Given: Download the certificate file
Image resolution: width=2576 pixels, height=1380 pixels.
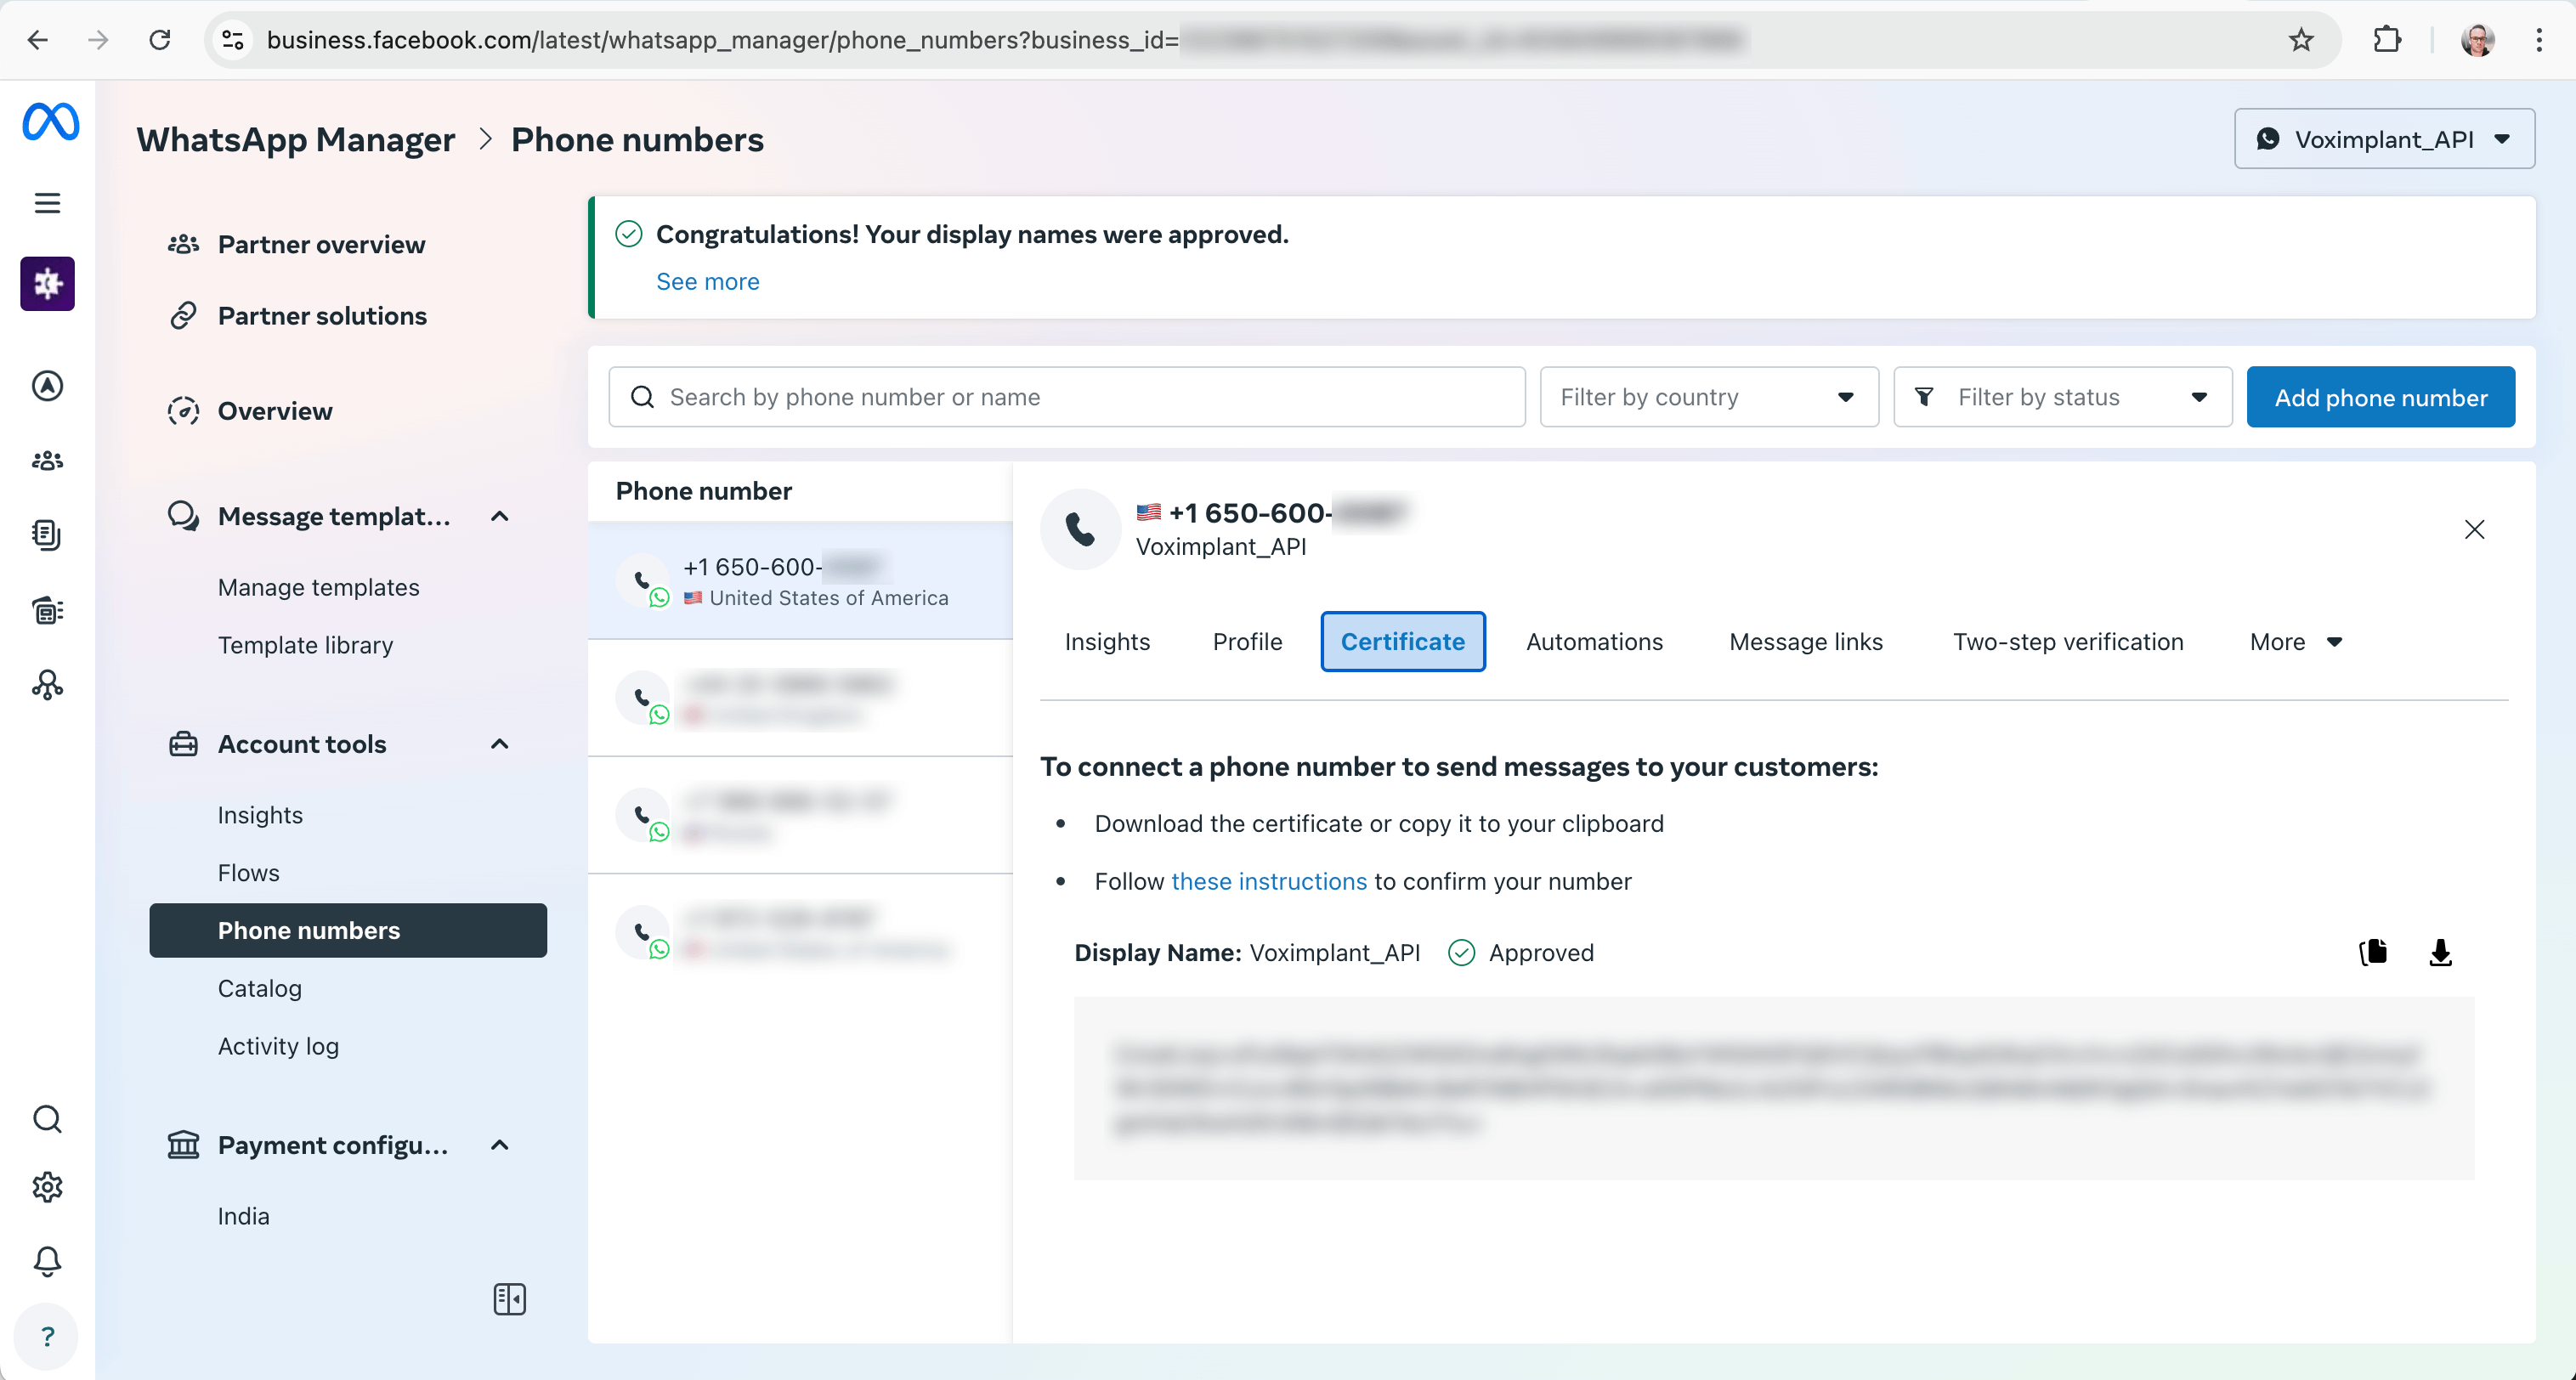Looking at the screenshot, I should click(x=2440, y=952).
